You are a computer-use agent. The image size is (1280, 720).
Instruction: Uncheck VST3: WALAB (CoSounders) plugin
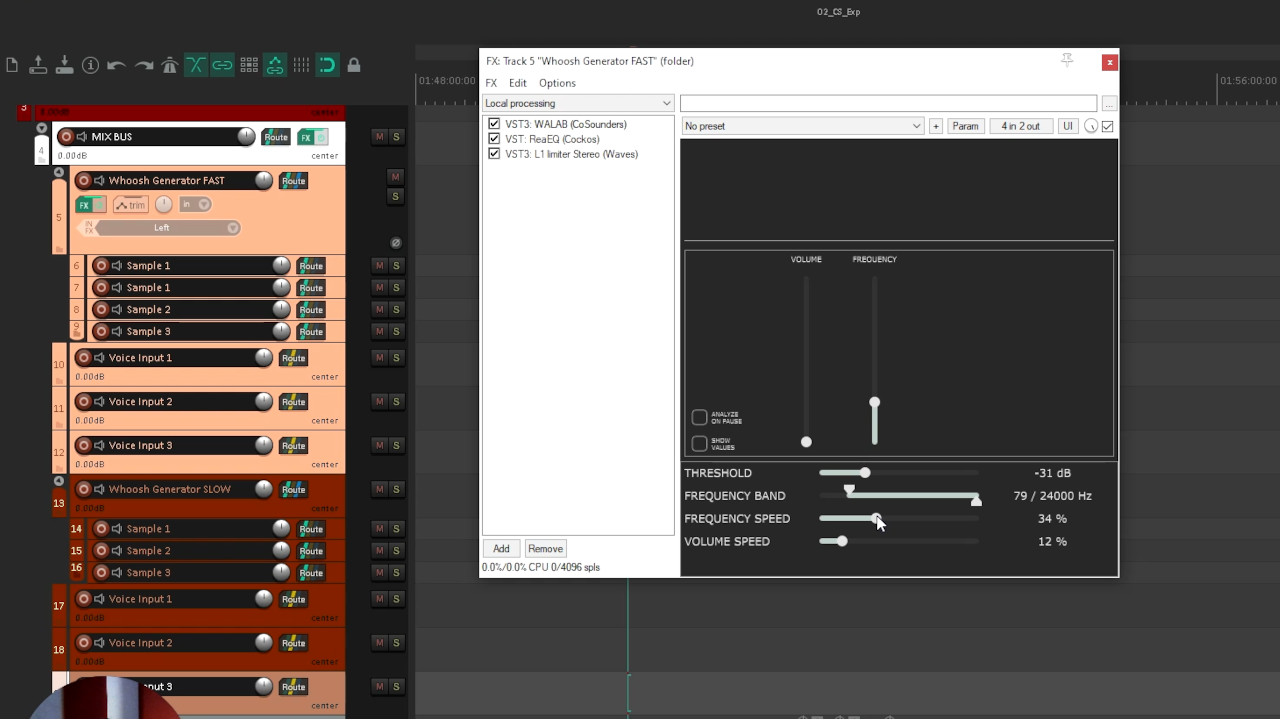(494, 124)
